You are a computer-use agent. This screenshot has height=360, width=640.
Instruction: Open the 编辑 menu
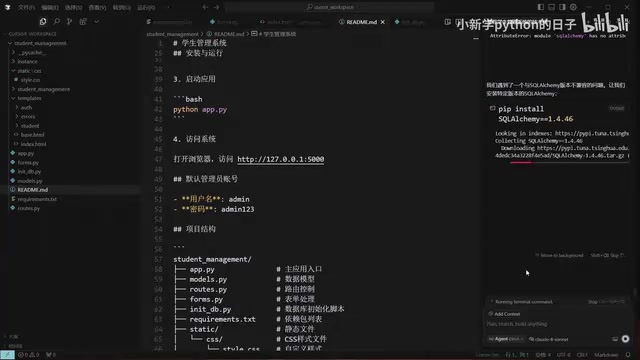(x=50, y=7)
